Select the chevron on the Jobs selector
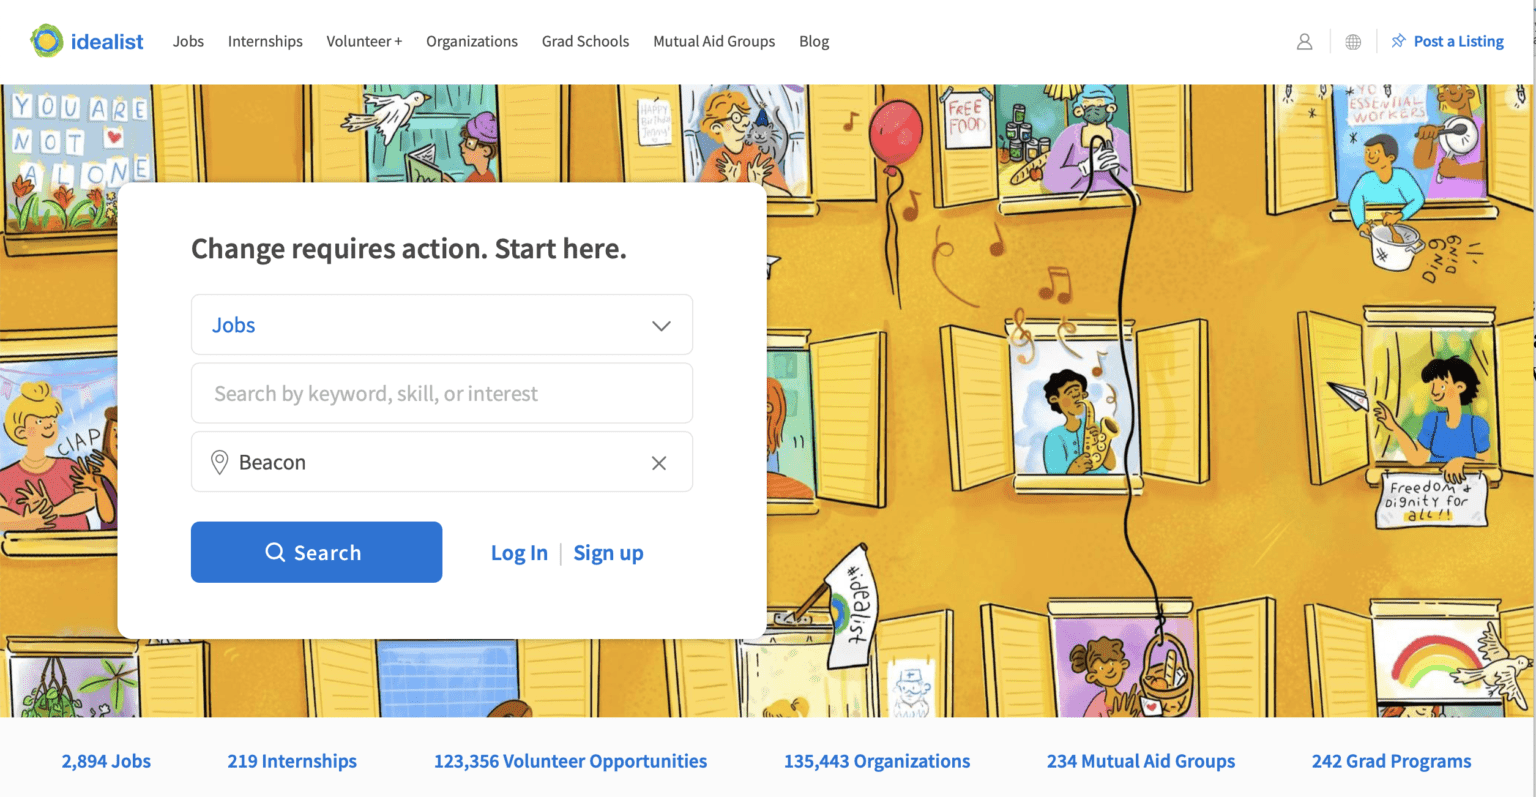Image resolution: width=1536 pixels, height=797 pixels. pyautogui.click(x=661, y=325)
